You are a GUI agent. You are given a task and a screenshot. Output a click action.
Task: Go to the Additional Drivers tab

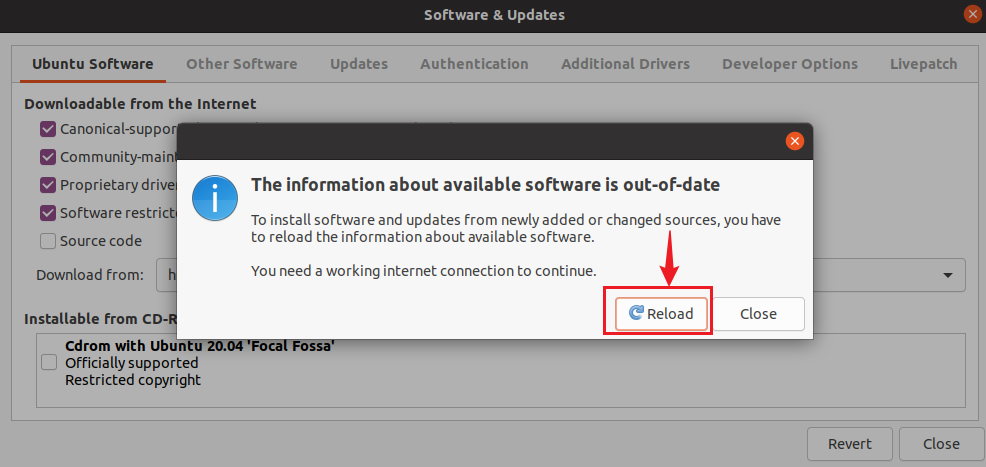625,64
